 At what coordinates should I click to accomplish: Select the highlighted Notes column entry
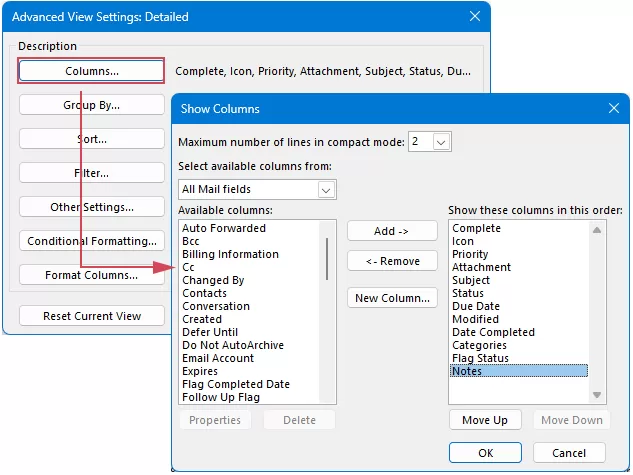[519, 371]
